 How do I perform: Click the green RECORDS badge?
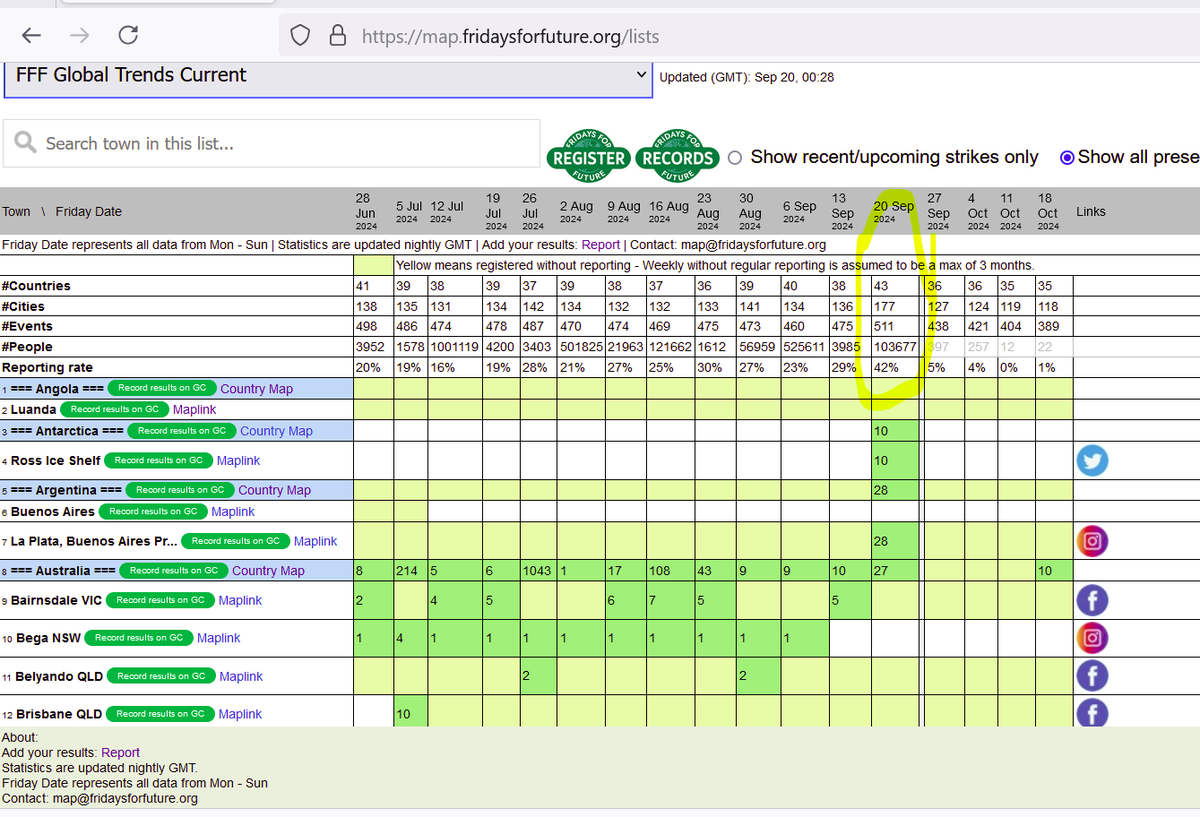coord(678,156)
